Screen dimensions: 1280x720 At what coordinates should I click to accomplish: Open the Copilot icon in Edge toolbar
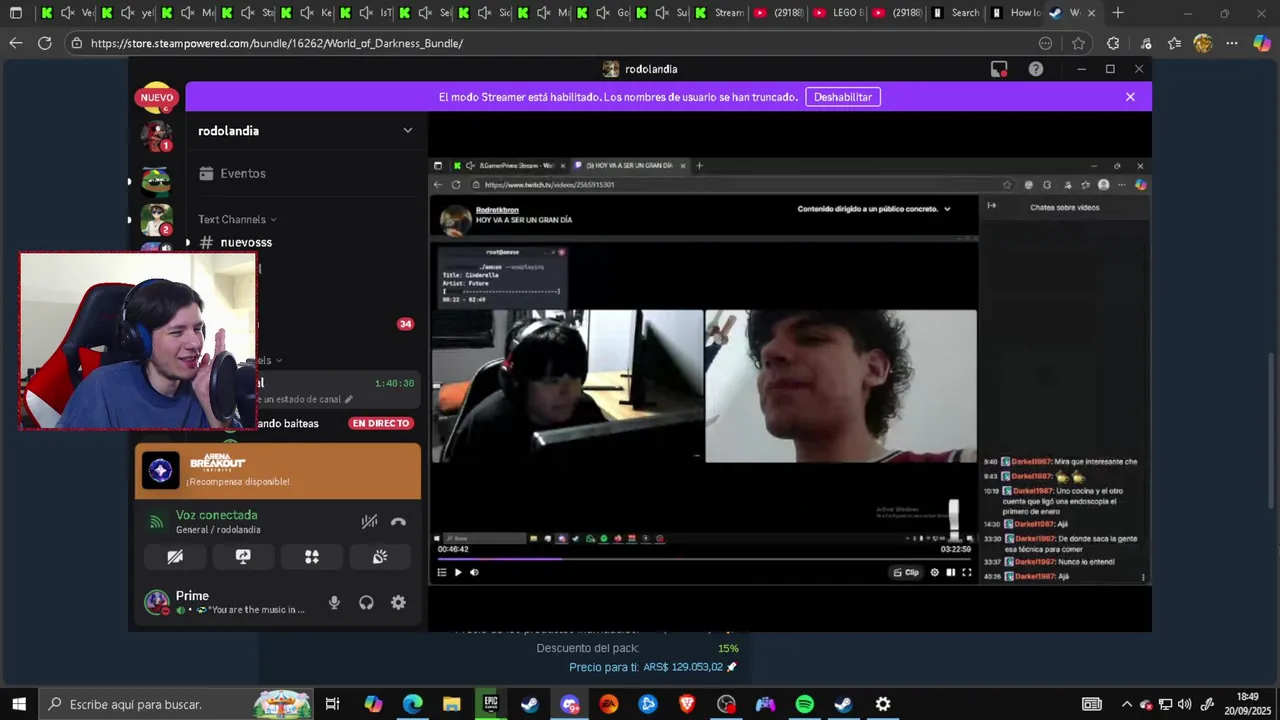coord(1262,43)
